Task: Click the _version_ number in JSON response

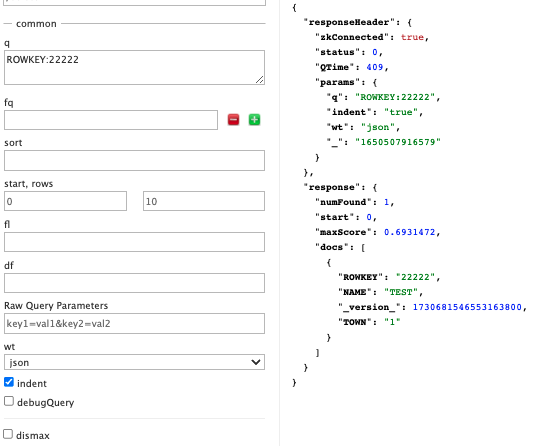Action: [x=467, y=307]
